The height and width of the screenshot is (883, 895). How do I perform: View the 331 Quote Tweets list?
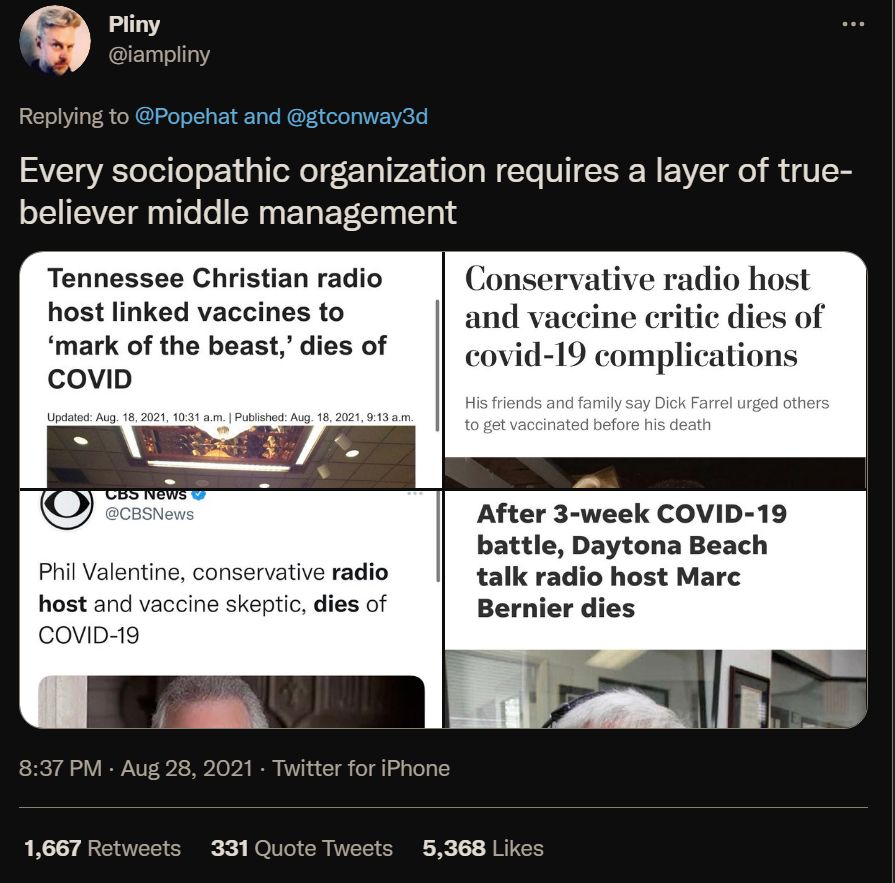tap(302, 848)
